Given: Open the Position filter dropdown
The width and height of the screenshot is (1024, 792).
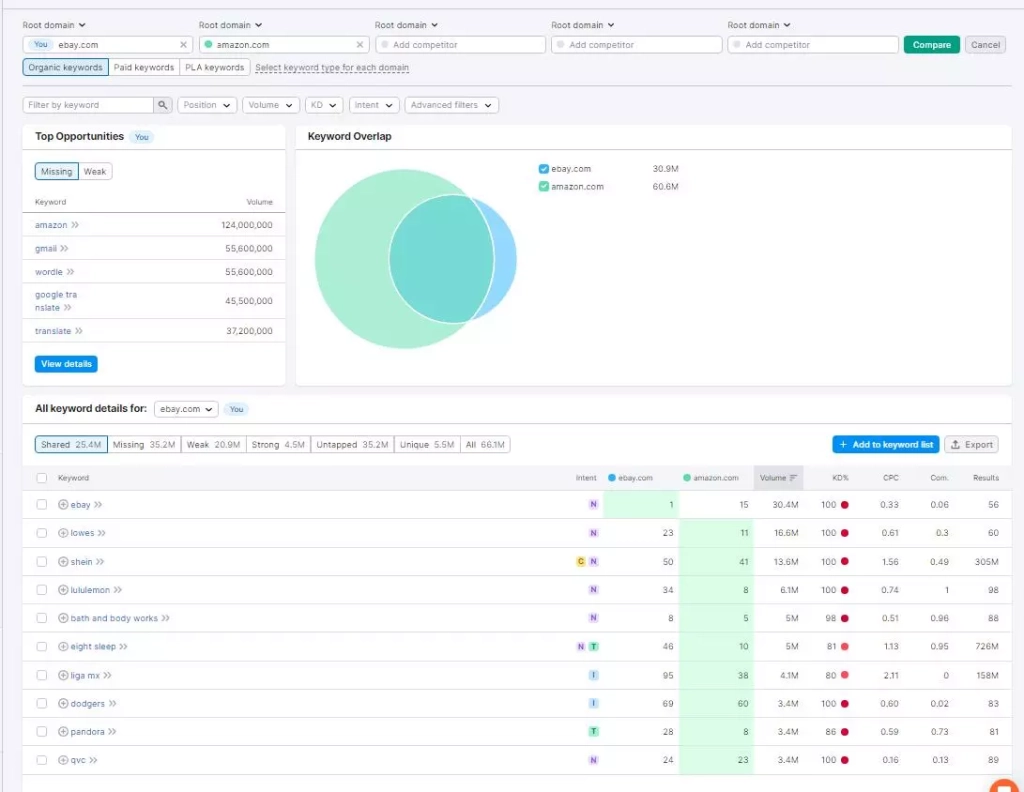Looking at the screenshot, I should (x=207, y=105).
